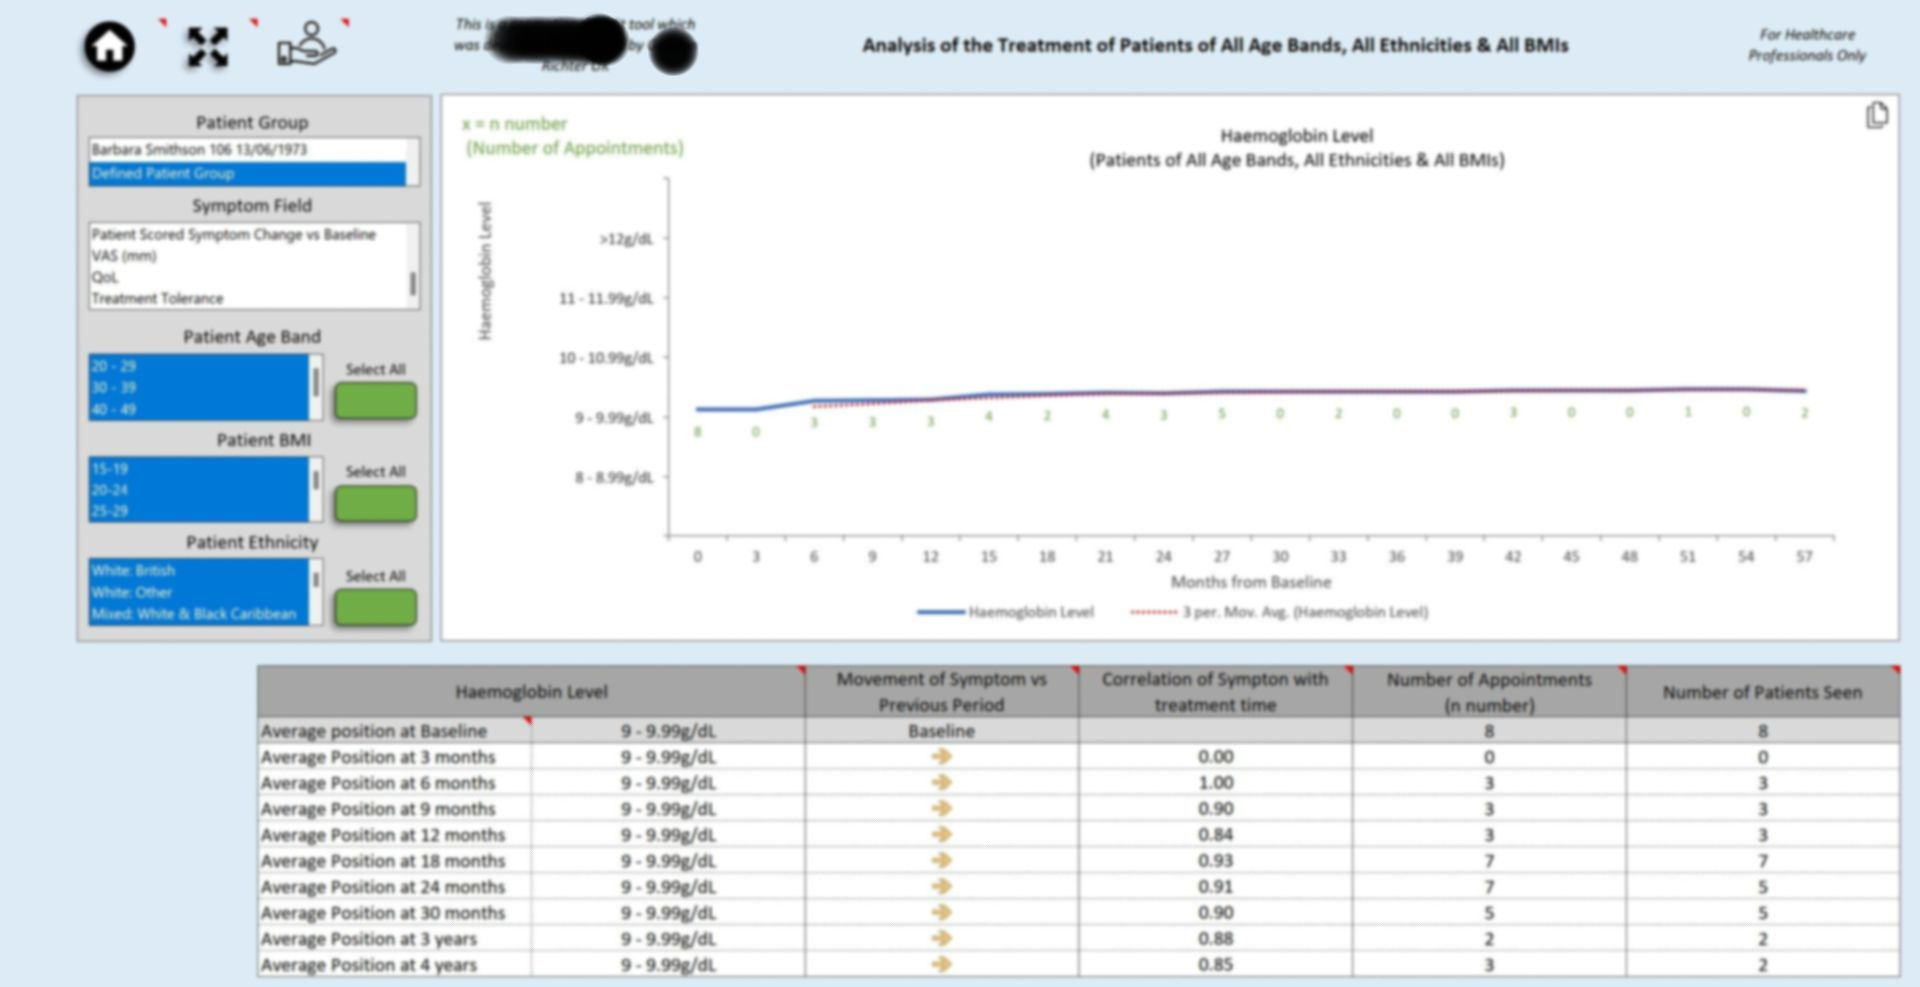1920x987 pixels.
Task: Click the arrow icon in 30 months row
Action: pyautogui.click(x=941, y=913)
